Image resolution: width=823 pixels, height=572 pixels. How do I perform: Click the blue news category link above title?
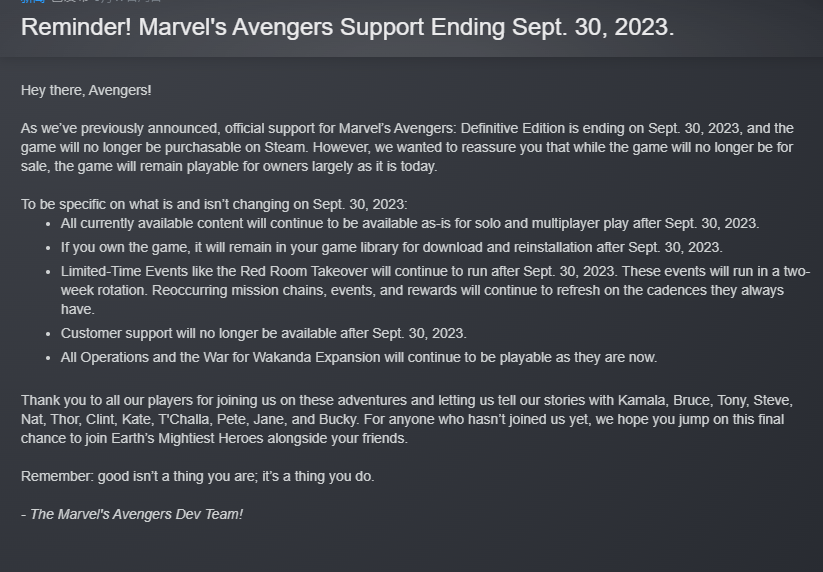tap(33, 1)
